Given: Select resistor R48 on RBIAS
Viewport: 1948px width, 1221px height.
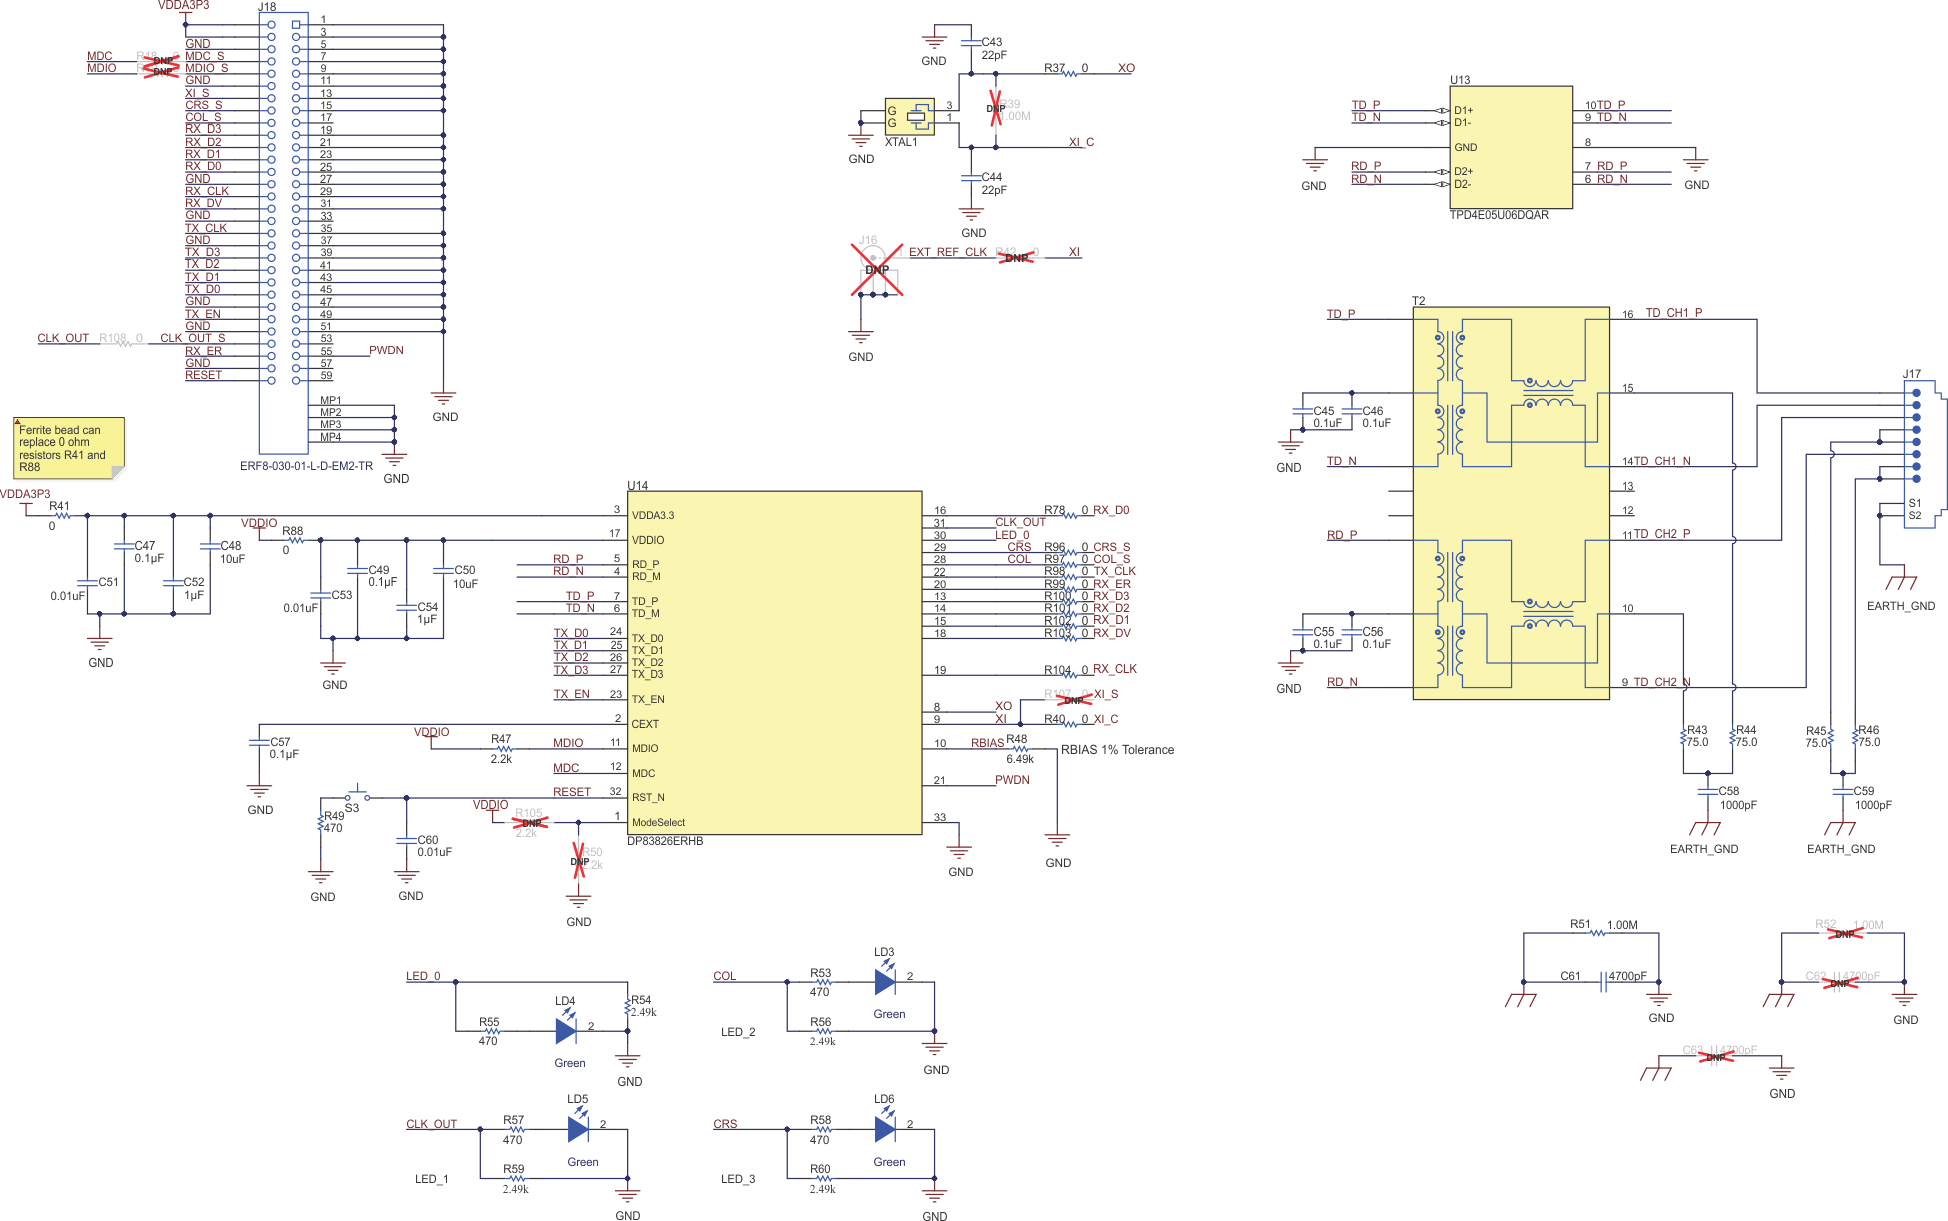Looking at the screenshot, I should tap(1019, 748).
